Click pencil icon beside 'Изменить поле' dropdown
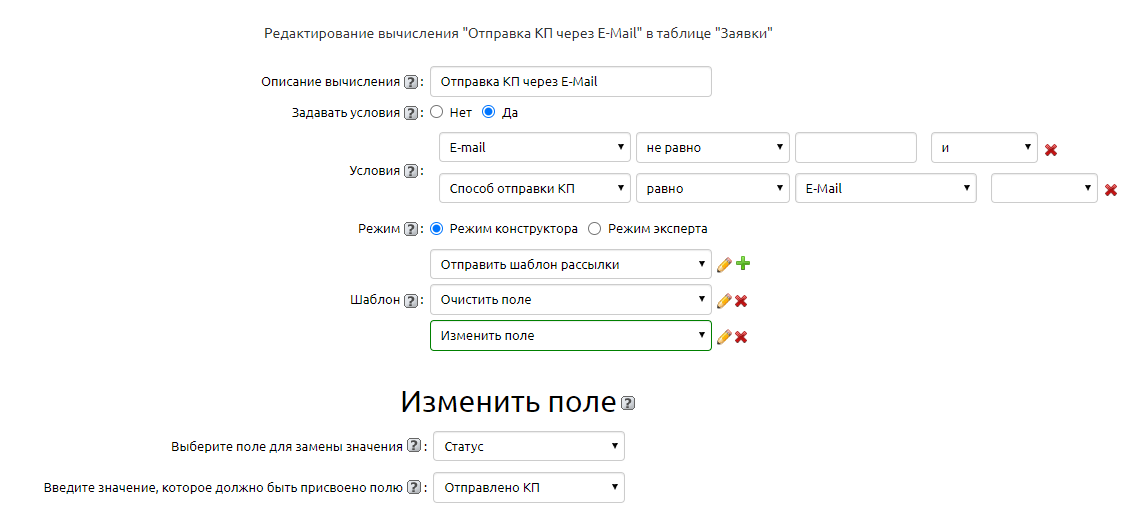 pos(724,337)
